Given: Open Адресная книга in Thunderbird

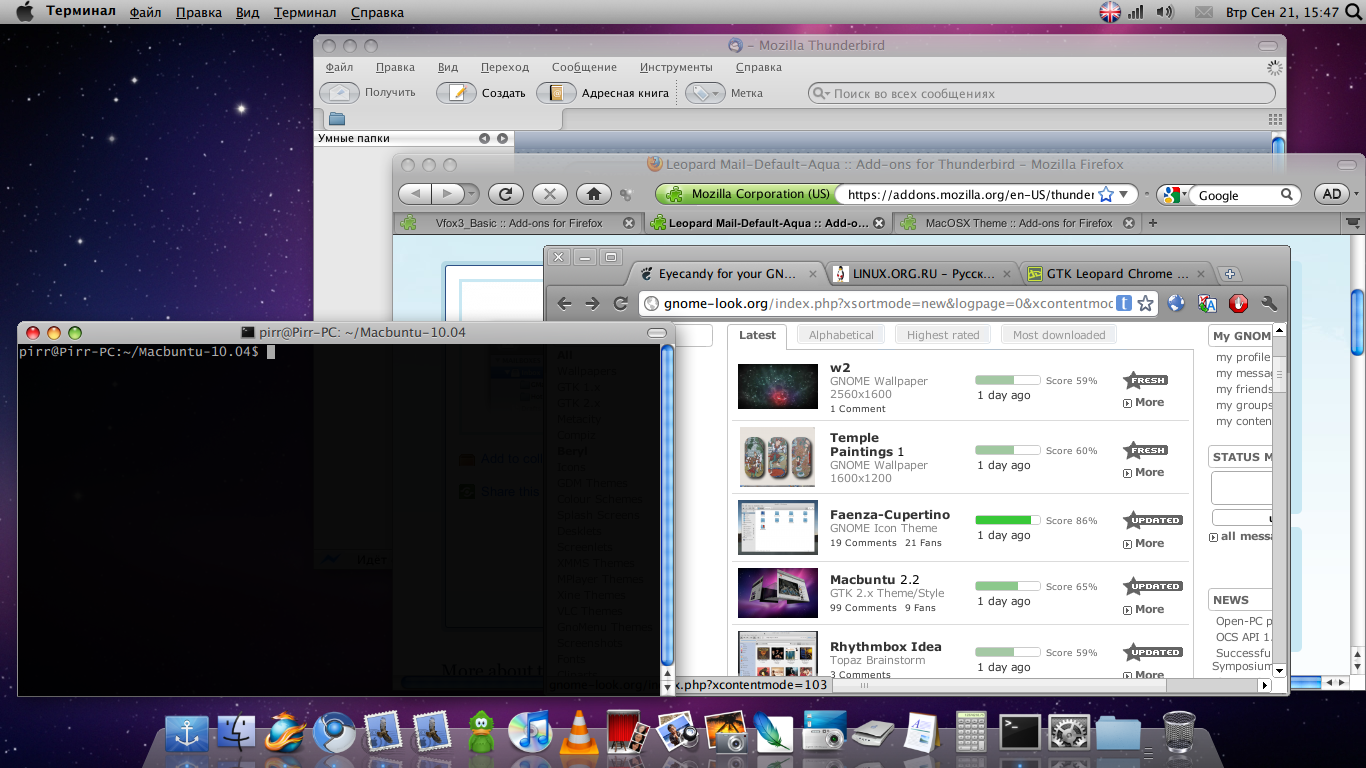Looking at the screenshot, I should [x=603, y=93].
